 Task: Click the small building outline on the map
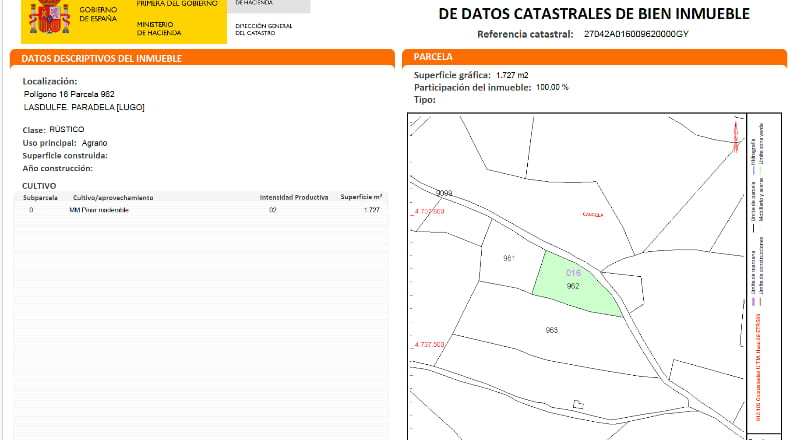click(x=578, y=404)
